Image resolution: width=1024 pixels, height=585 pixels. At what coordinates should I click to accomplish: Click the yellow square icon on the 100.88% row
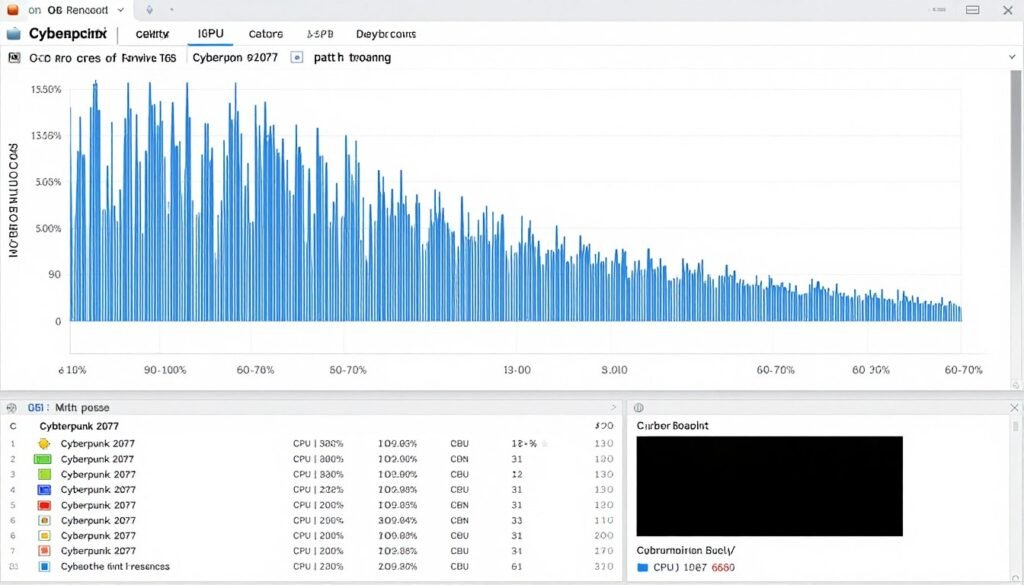coord(44,535)
